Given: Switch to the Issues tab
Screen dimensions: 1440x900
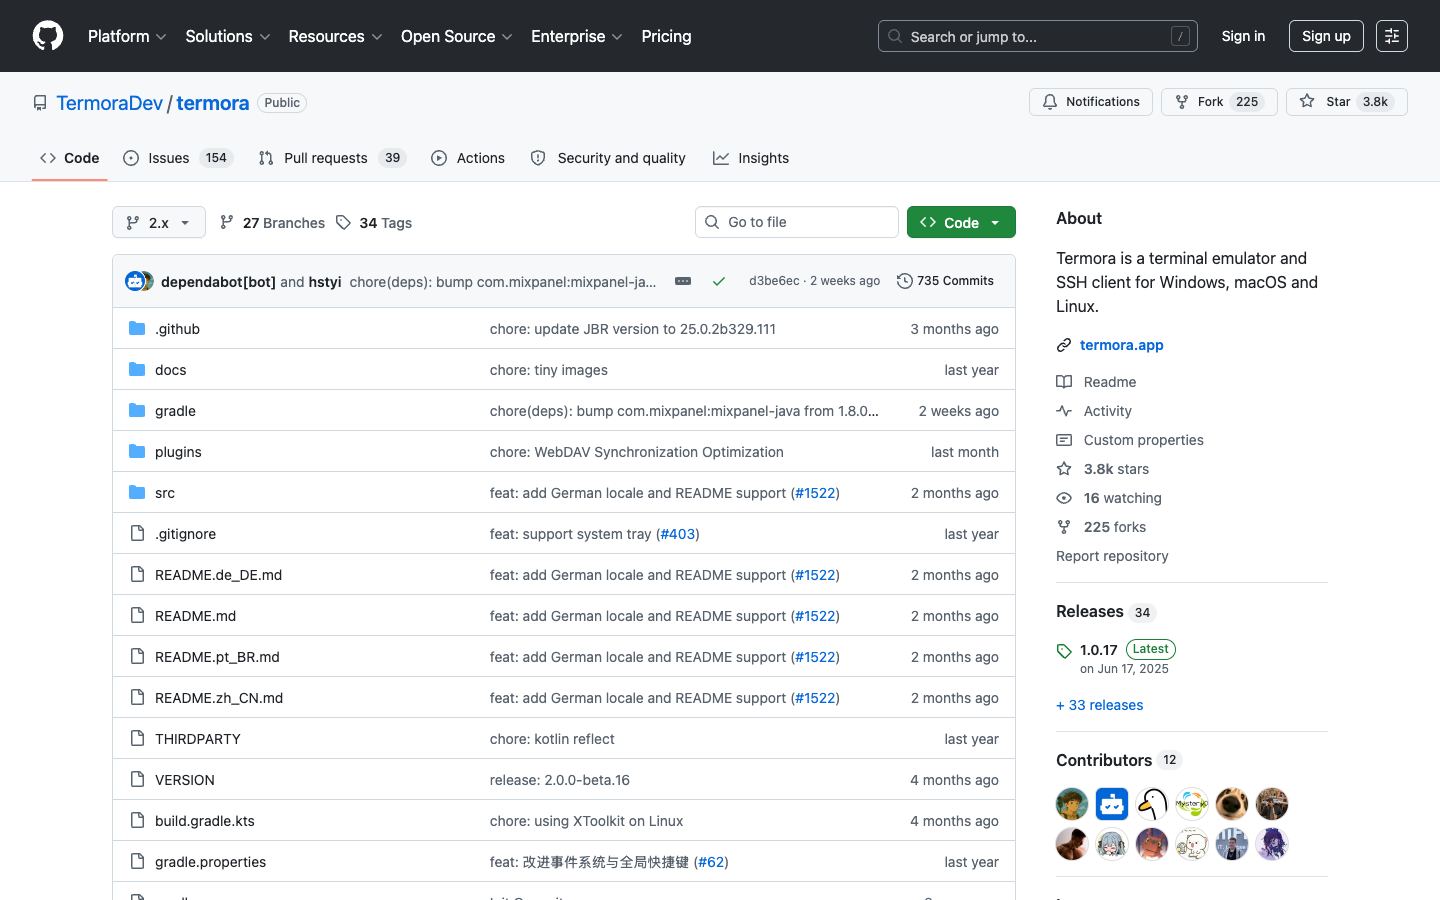Looking at the screenshot, I should tap(178, 158).
